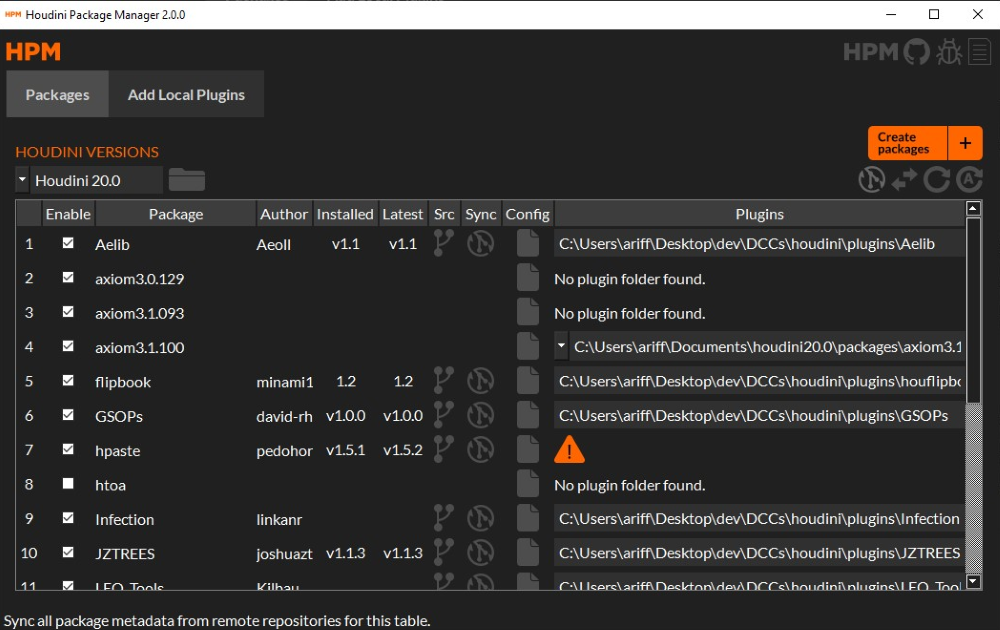The height and width of the screenshot is (630, 1000).
Task: Enable the htoa package checkbox
Action: (x=68, y=484)
